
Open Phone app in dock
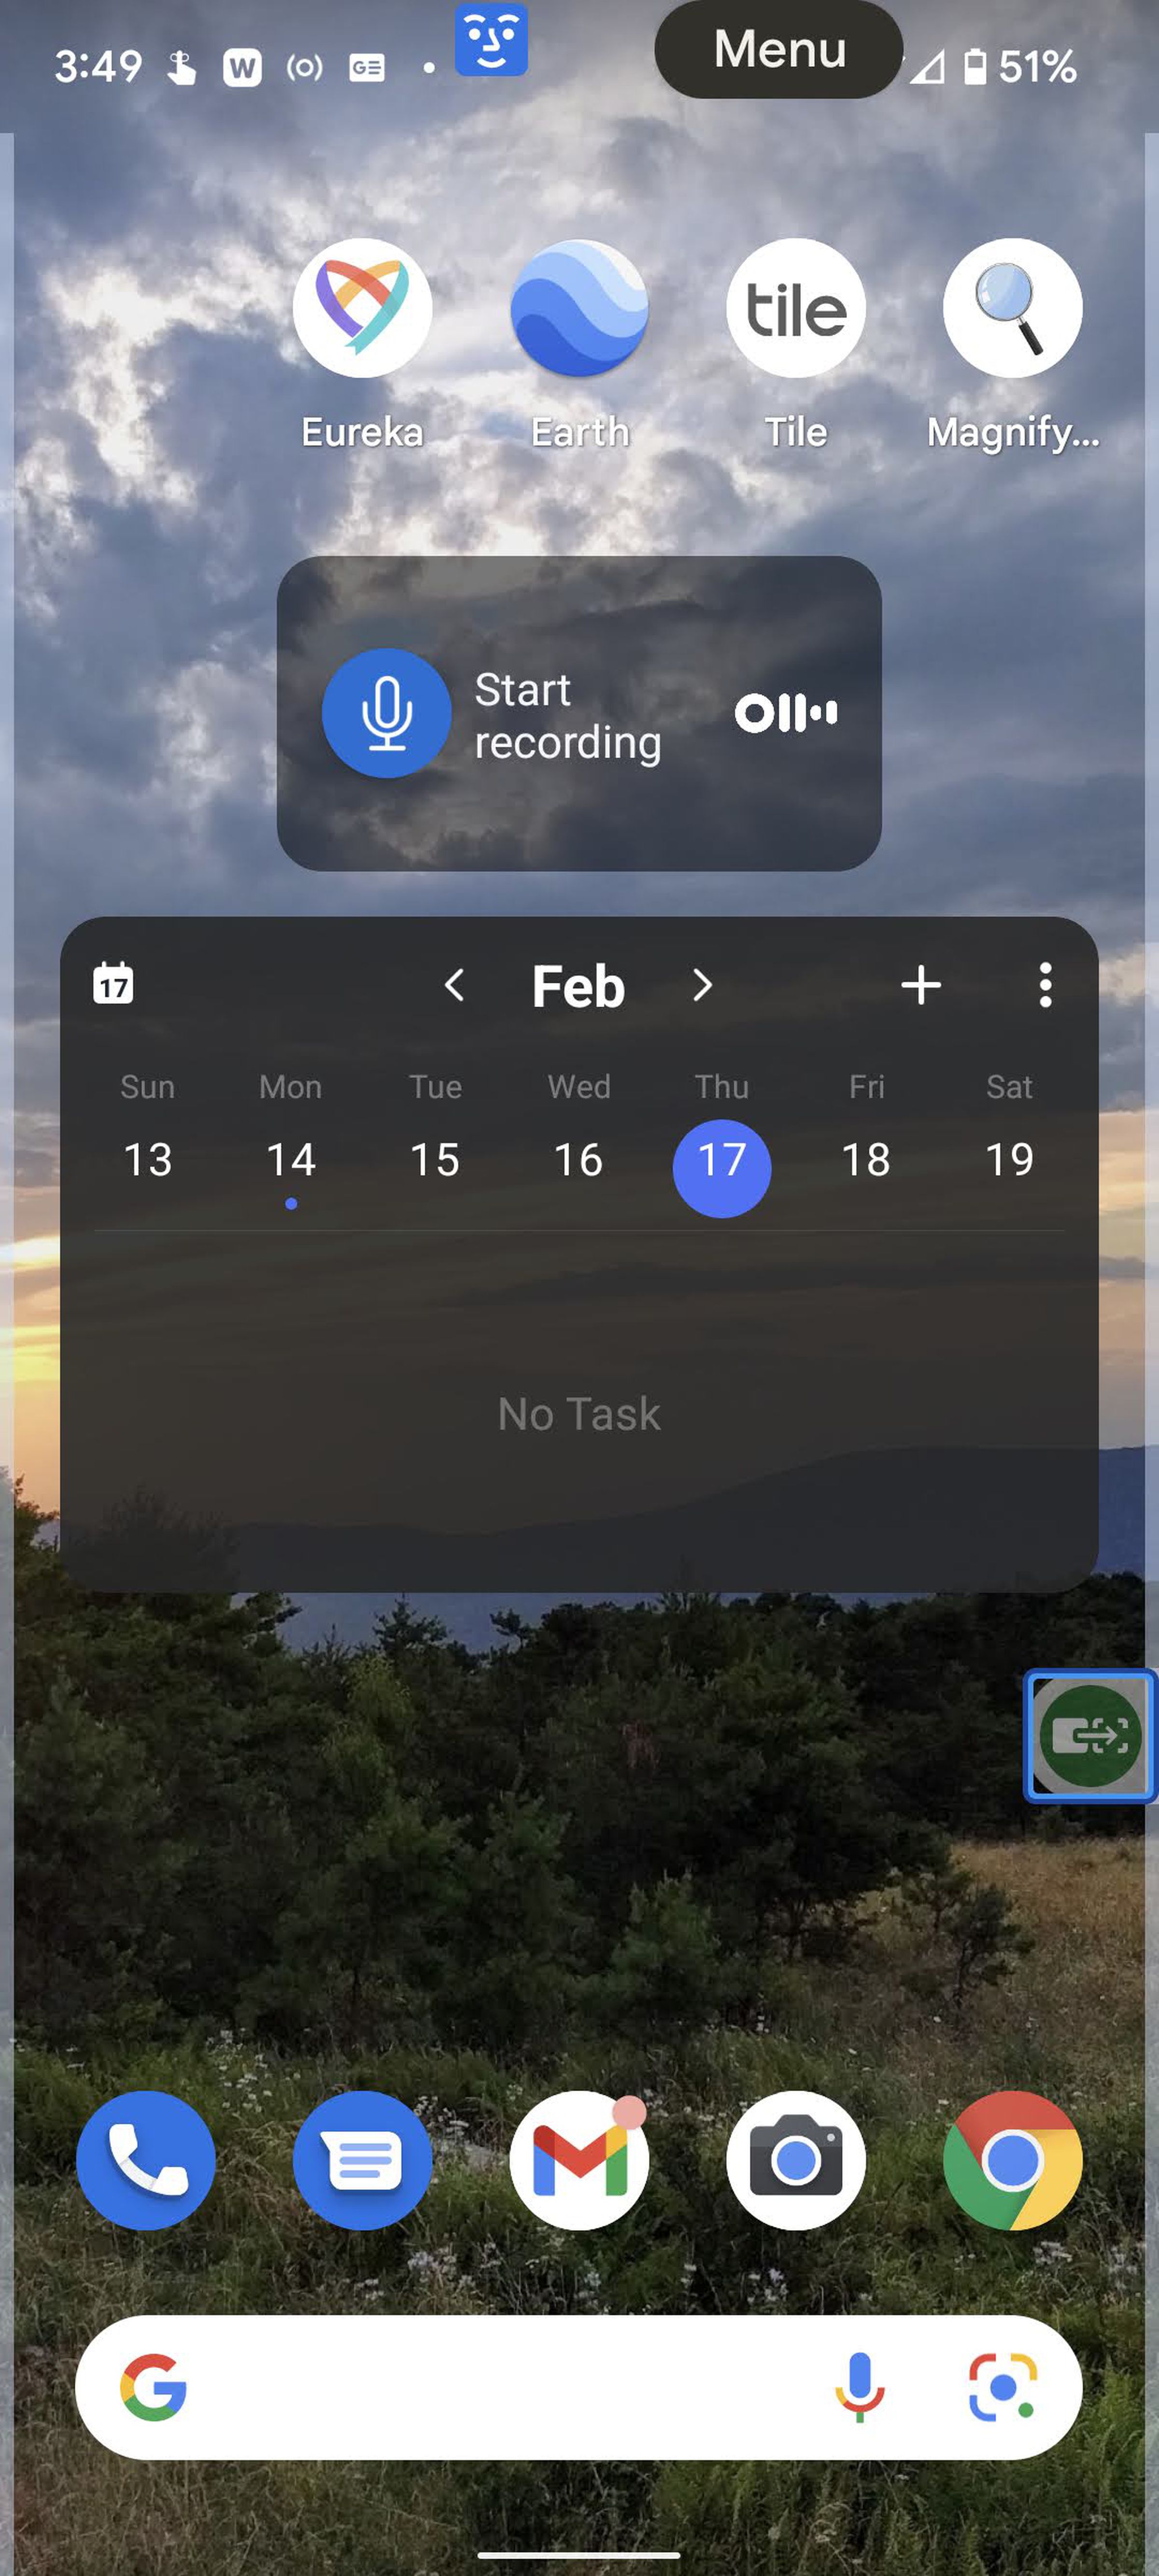(x=144, y=2159)
